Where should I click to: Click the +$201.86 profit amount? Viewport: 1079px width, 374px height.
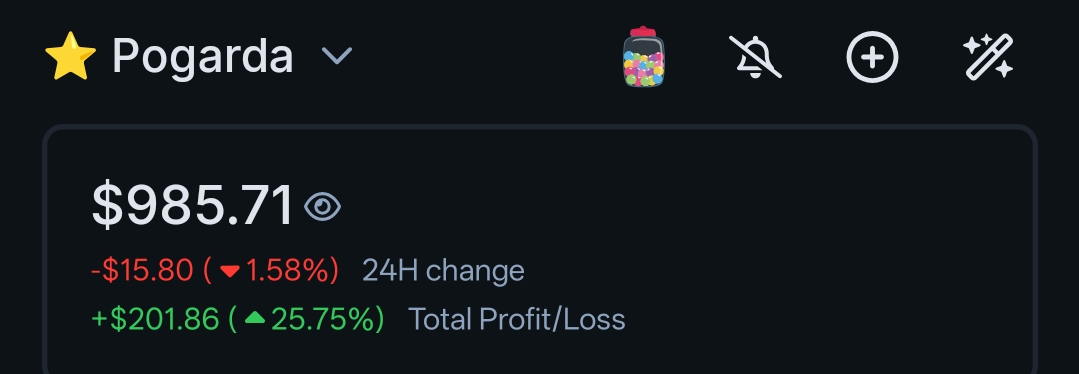click(x=155, y=319)
